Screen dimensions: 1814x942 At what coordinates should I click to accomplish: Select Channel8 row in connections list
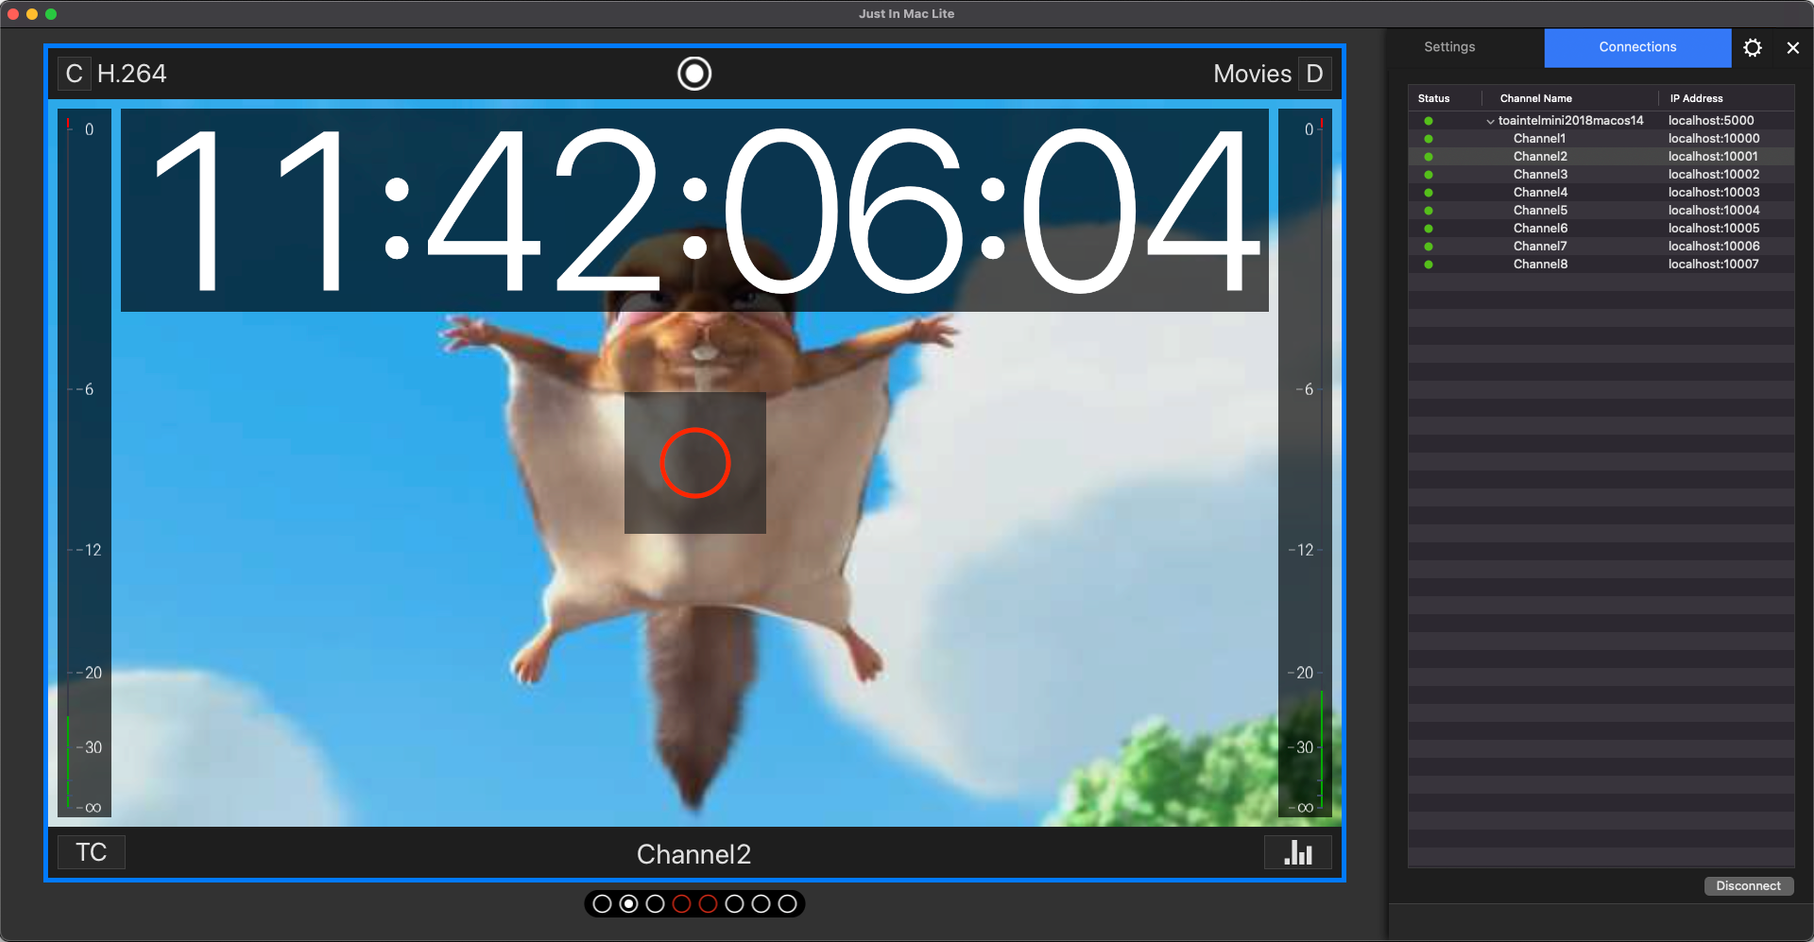click(1601, 264)
